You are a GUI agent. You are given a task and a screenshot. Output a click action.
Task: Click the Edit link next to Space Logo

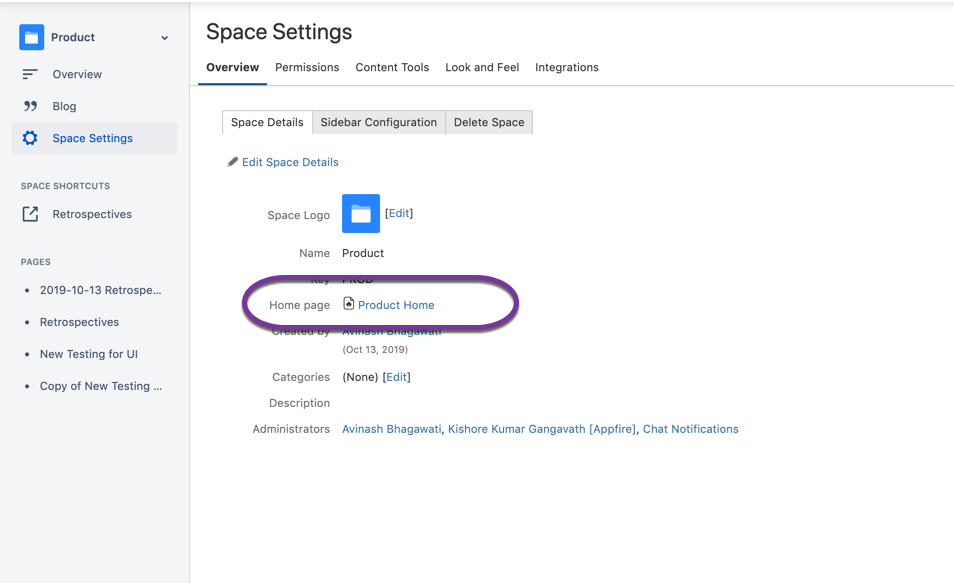click(399, 213)
